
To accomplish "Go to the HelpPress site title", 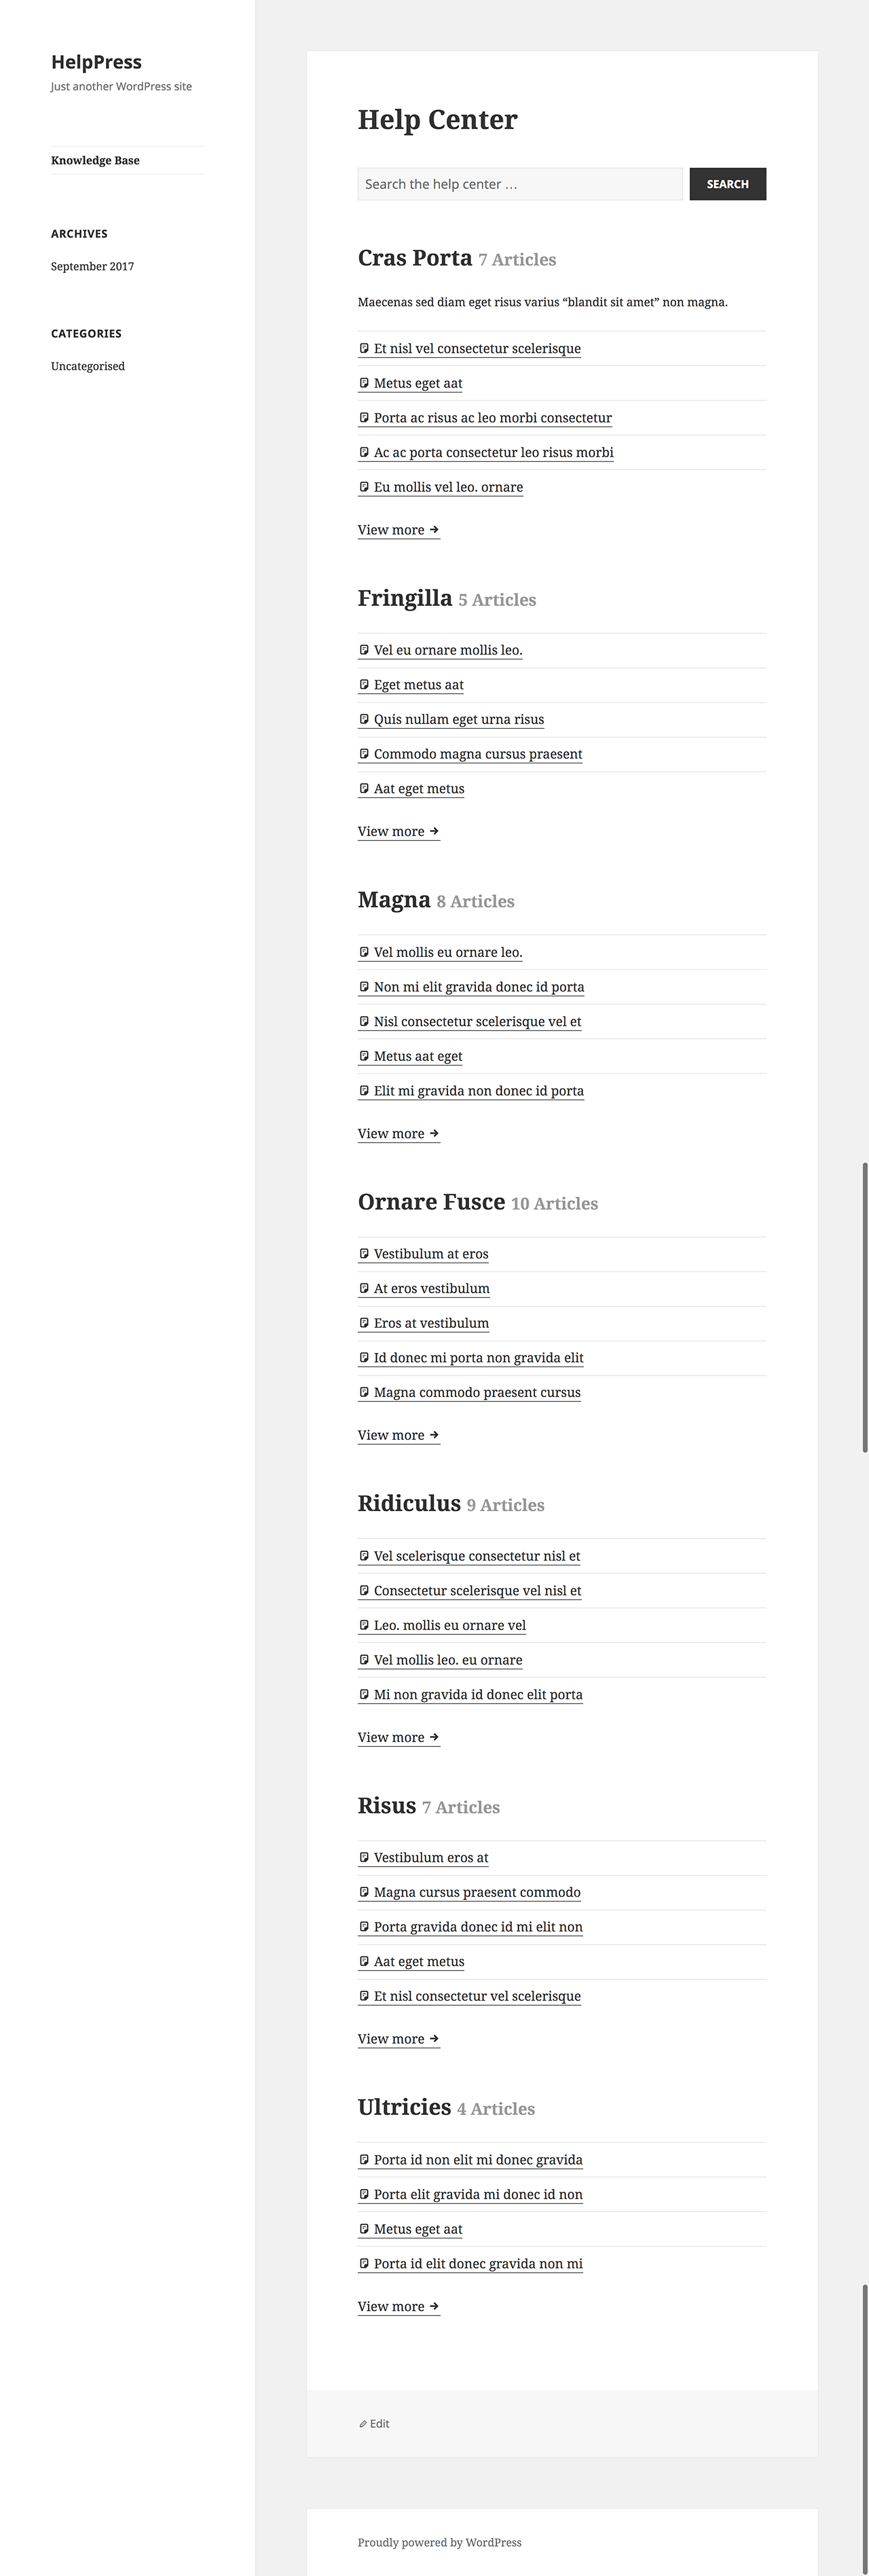I will point(96,62).
